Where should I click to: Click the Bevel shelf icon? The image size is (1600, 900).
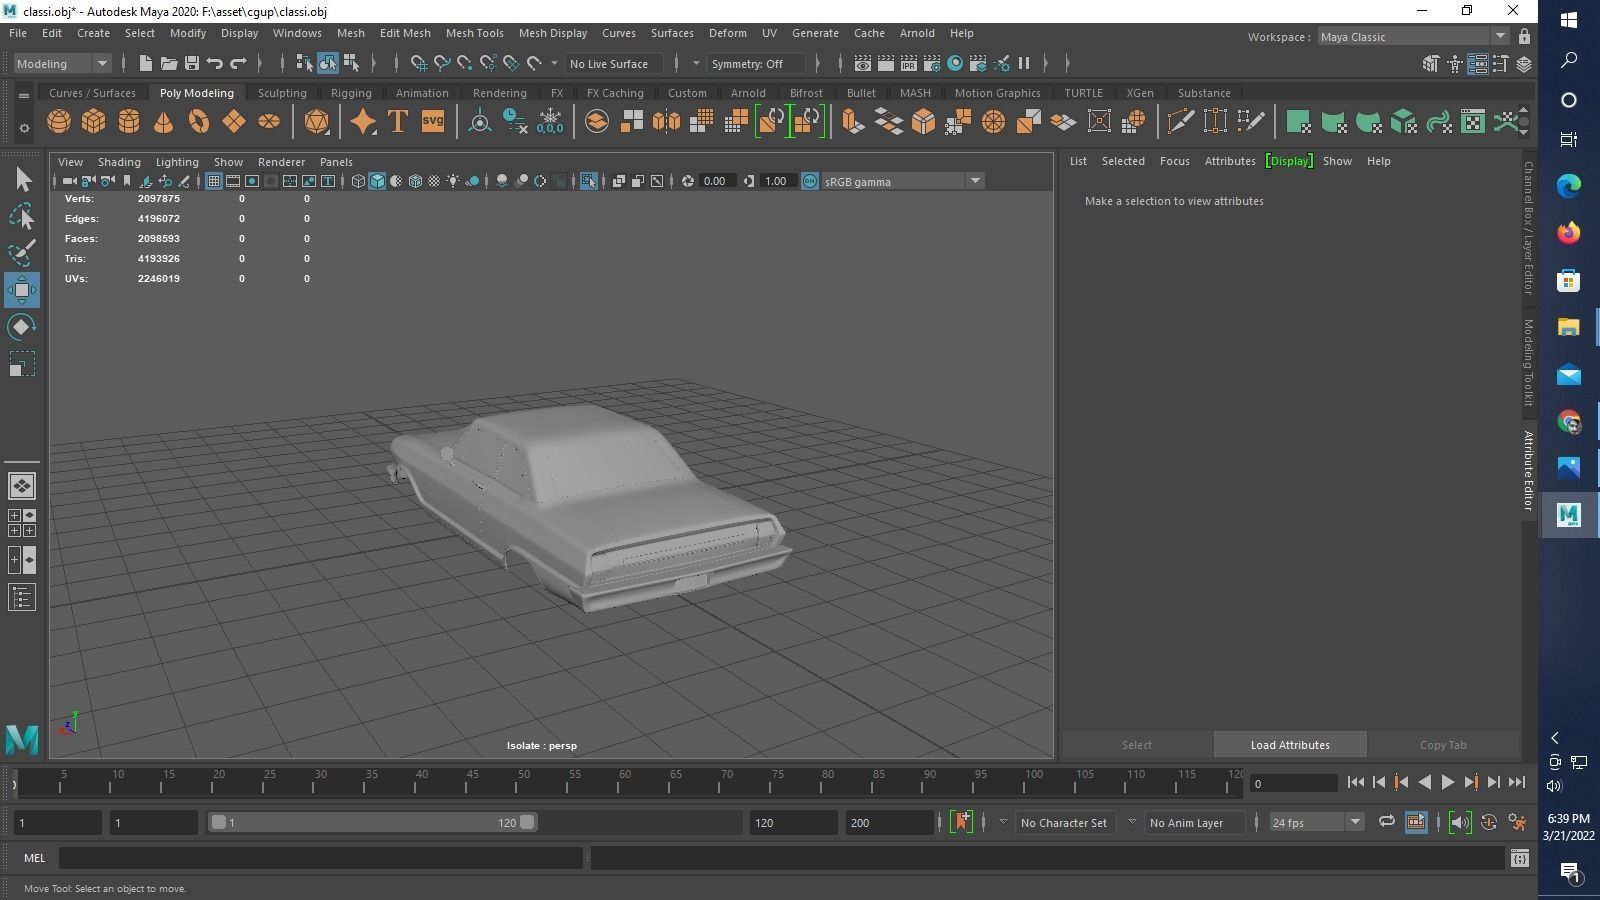pyautogui.click(x=923, y=122)
